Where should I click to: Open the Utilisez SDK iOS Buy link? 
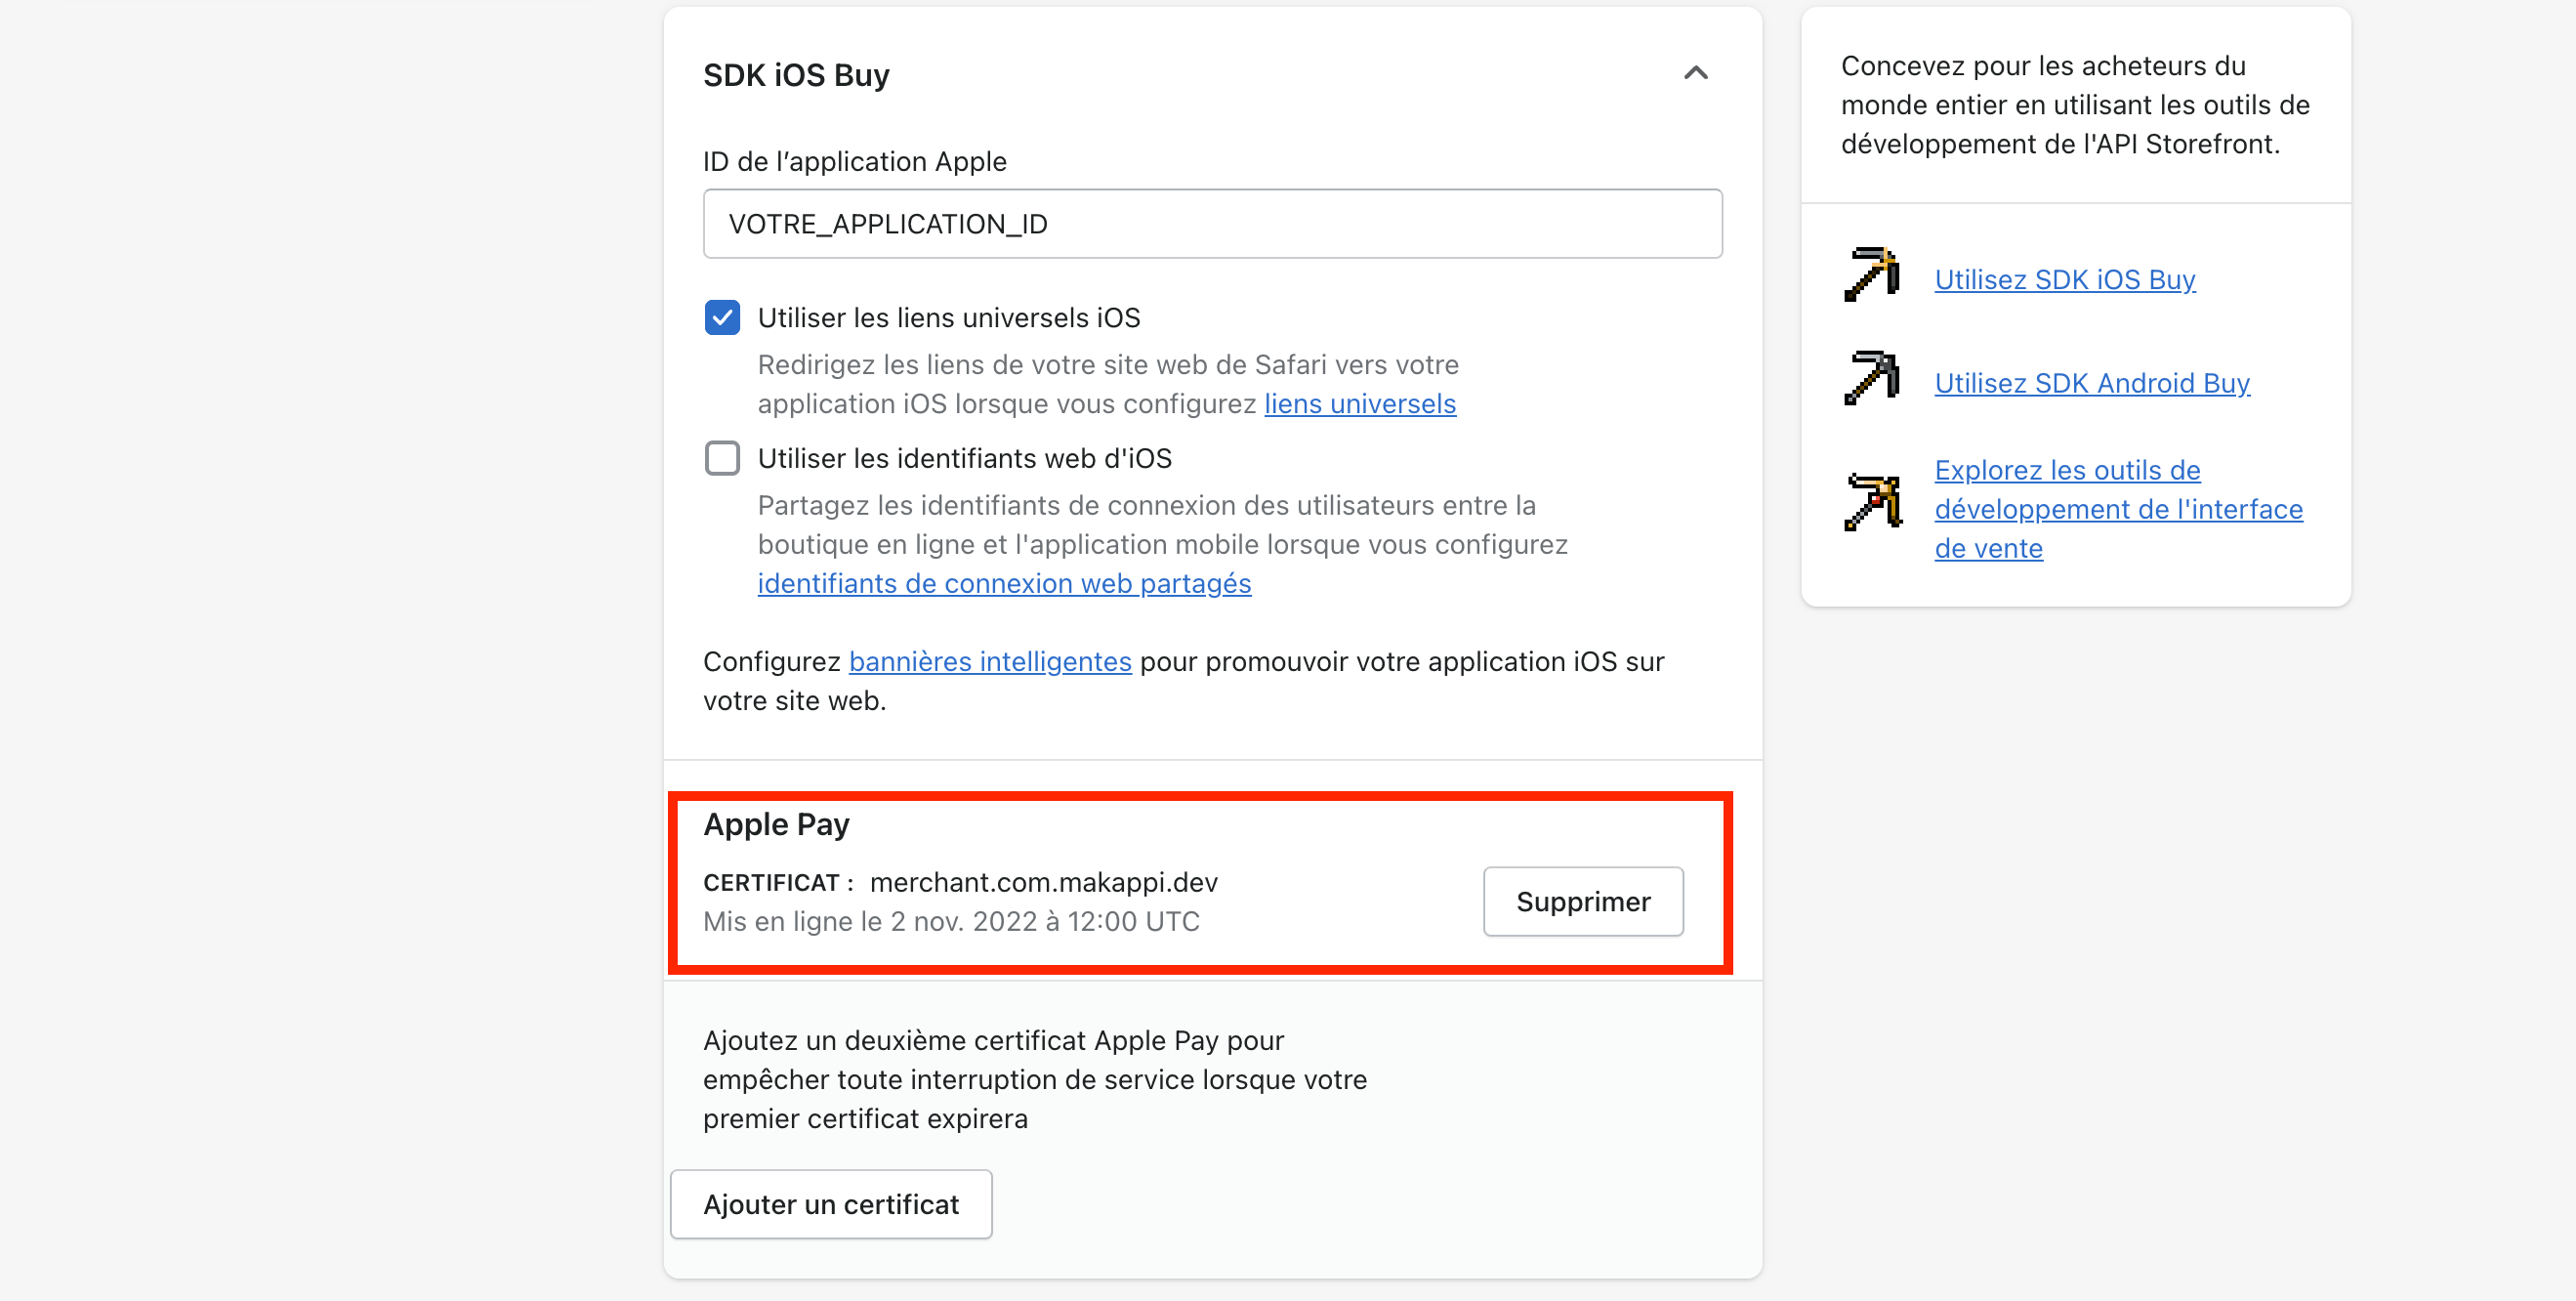pos(2065,280)
